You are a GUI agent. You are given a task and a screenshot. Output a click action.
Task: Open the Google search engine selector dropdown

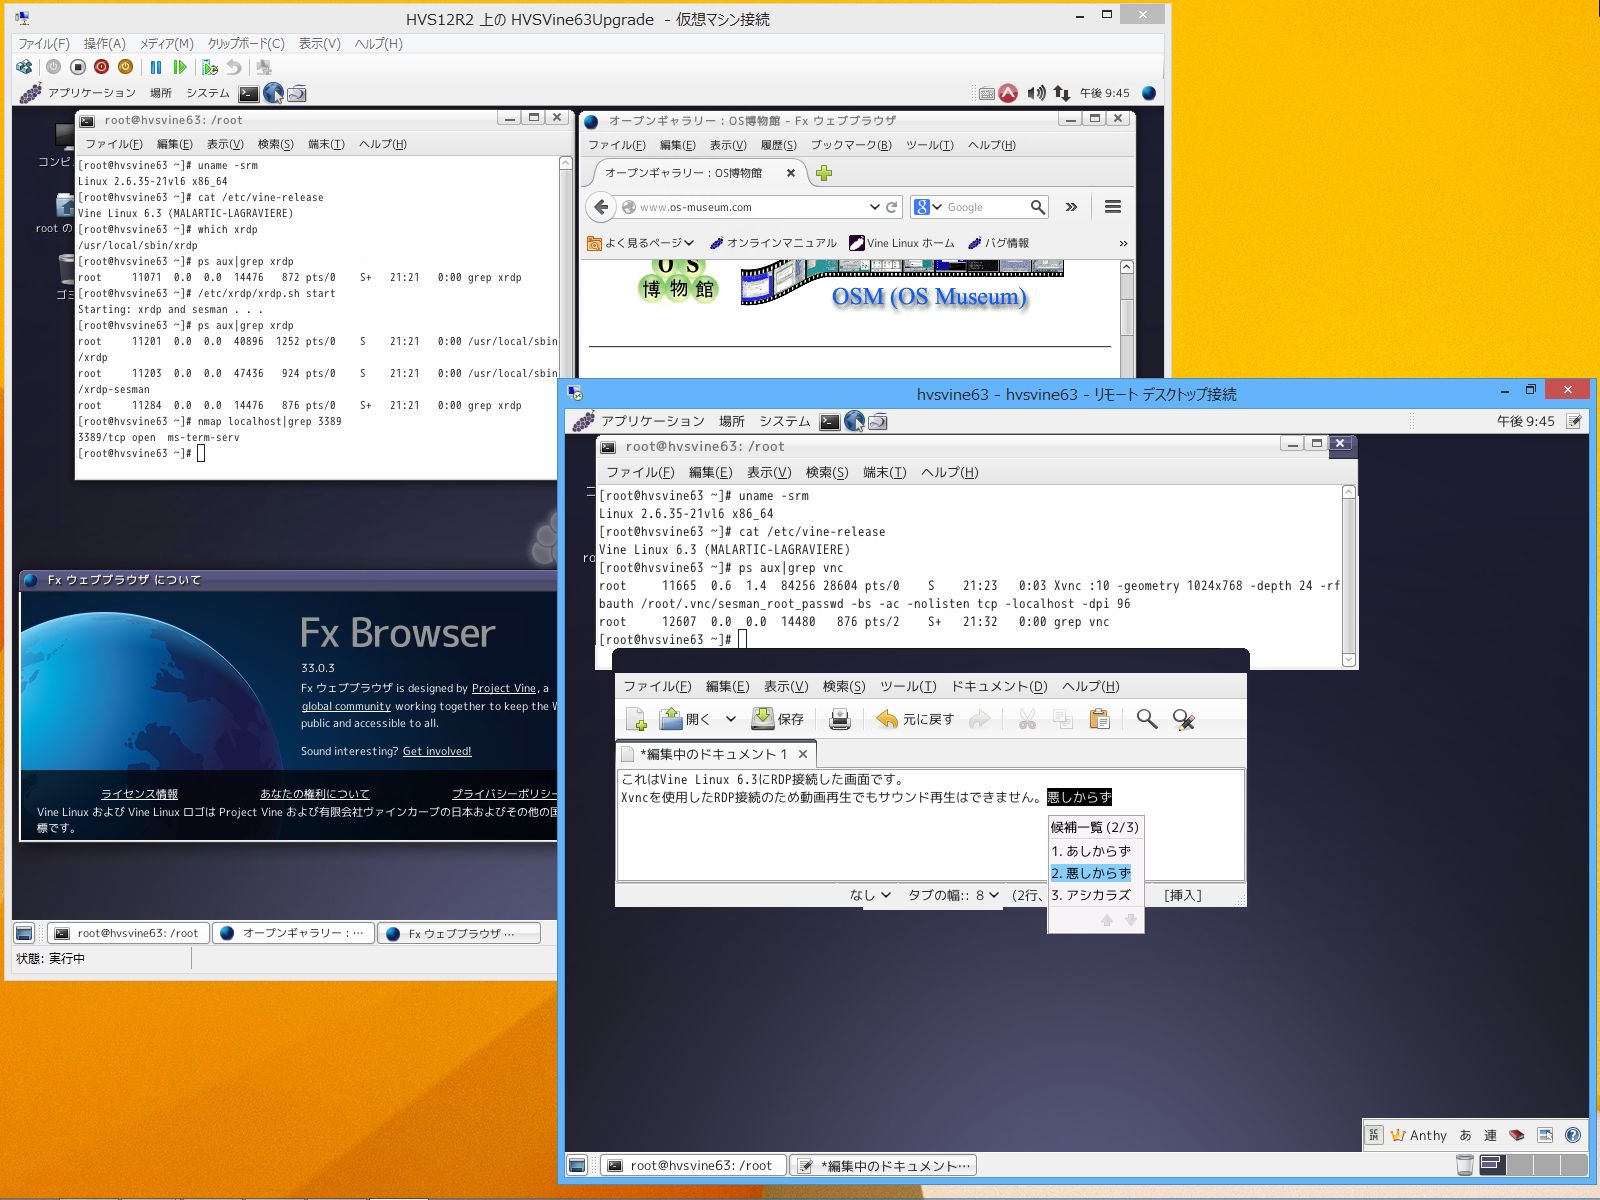pos(927,207)
